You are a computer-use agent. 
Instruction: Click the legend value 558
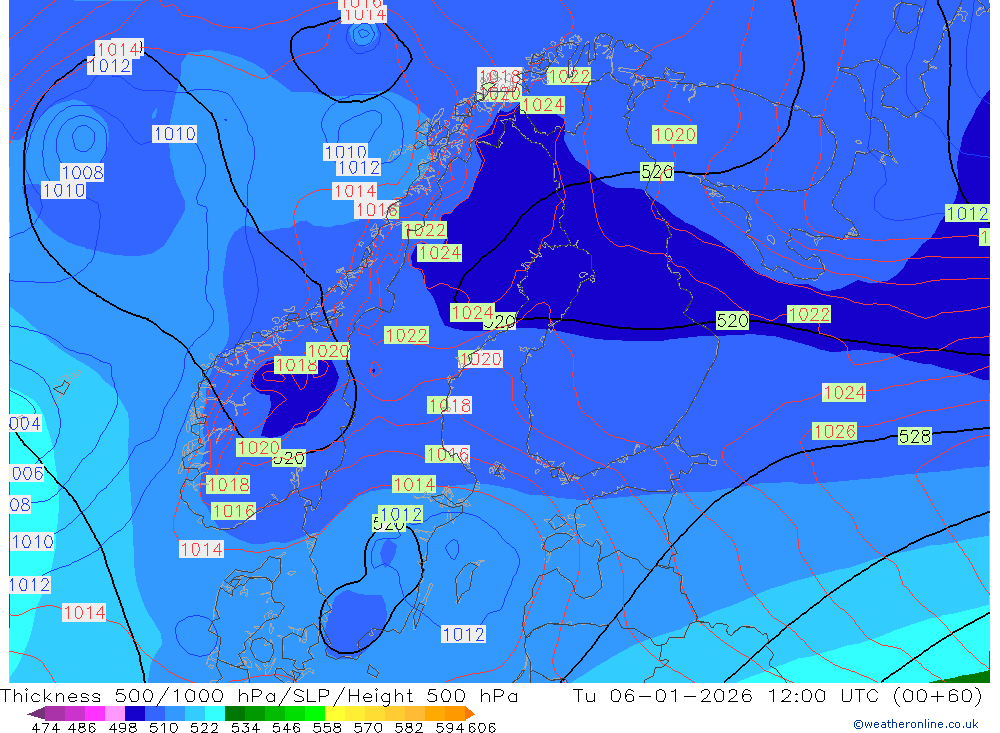click(327, 727)
